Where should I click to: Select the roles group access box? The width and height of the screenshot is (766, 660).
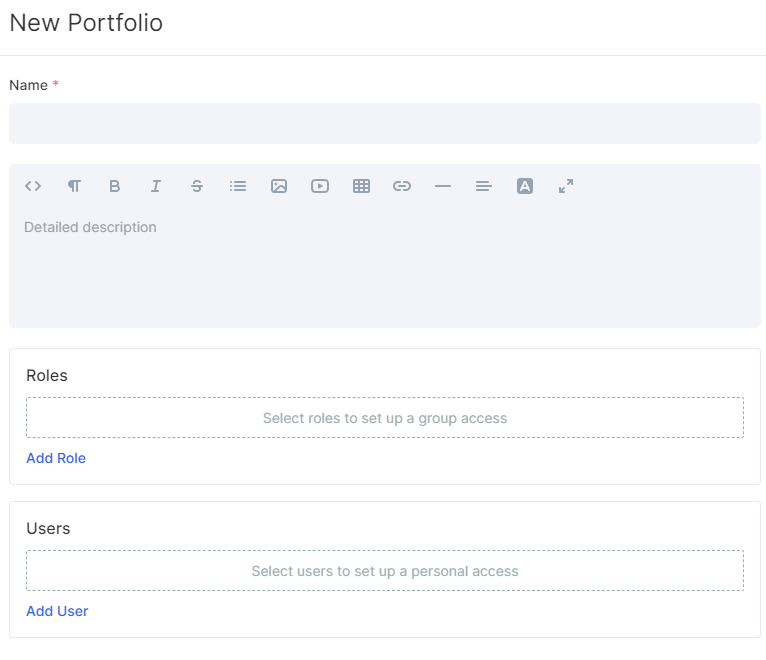(385, 418)
